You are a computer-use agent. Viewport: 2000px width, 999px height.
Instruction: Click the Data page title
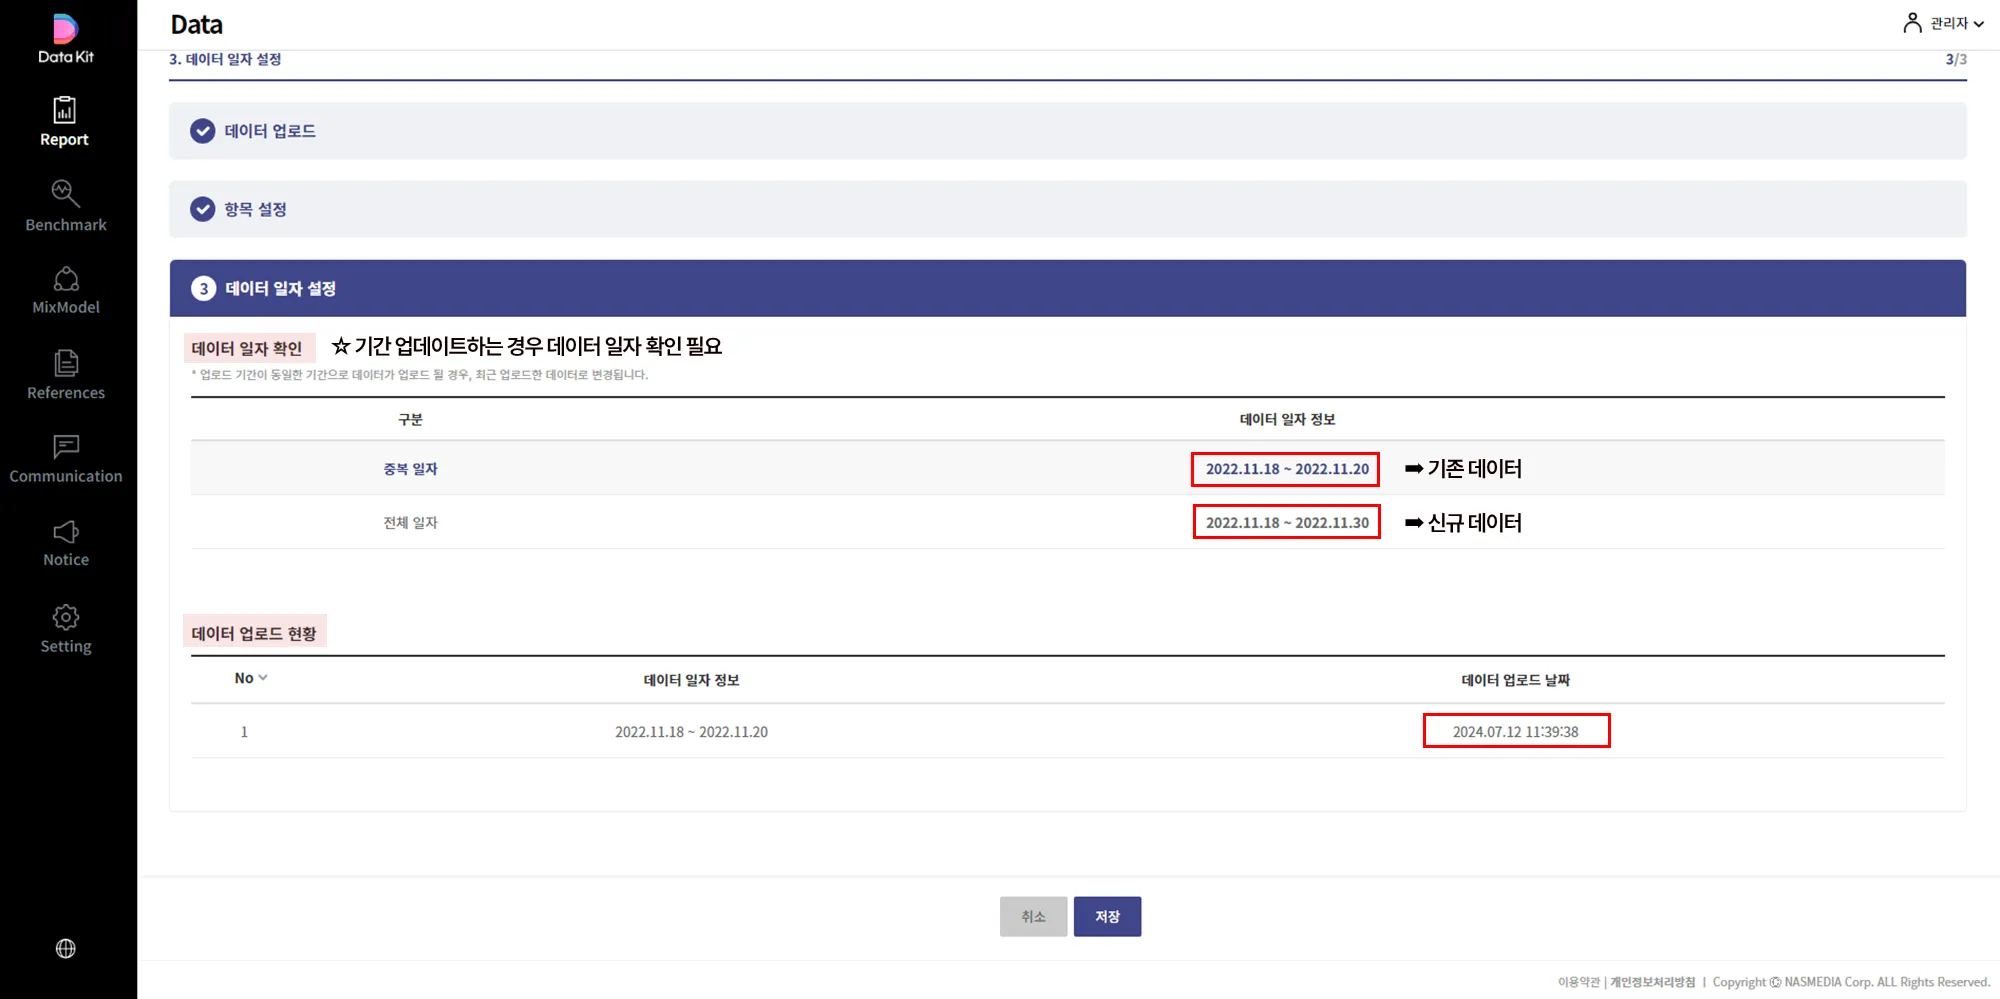pyautogui.click(x=197, y=24)
